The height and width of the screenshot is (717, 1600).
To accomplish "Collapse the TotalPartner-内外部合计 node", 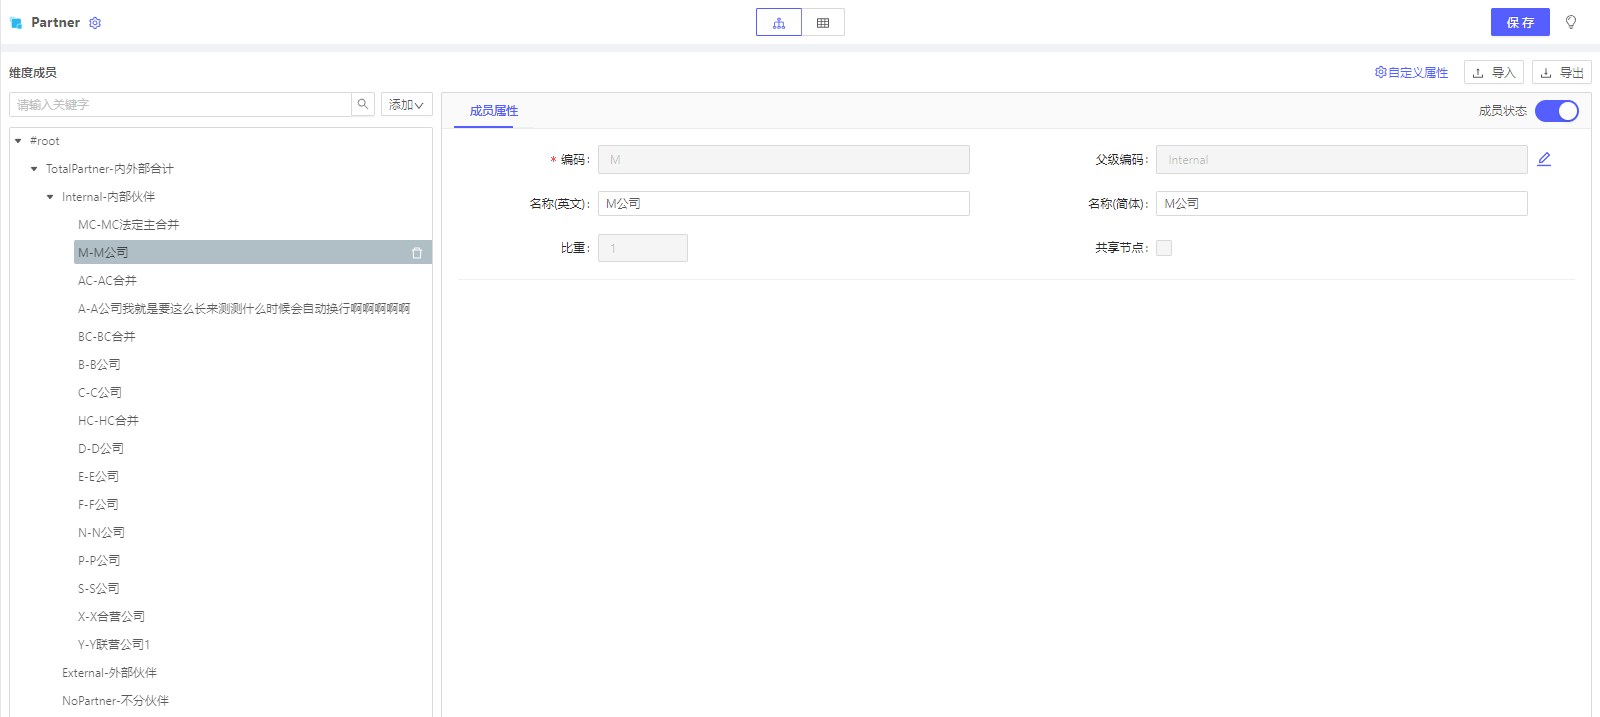I will pos(34,169).
